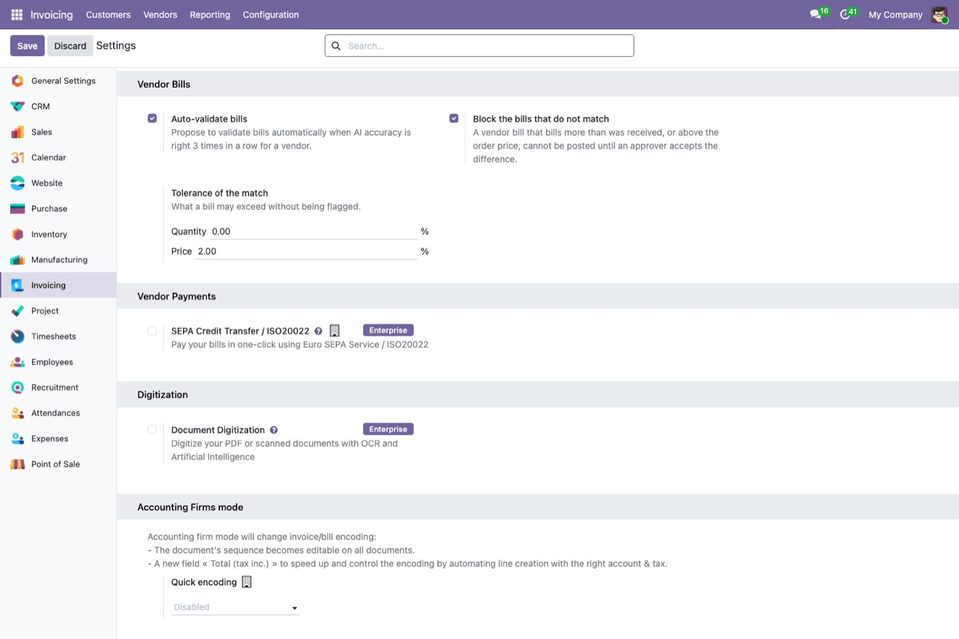Open the Reporting menu
This screenshot has height=639, width=959.
[210, 15]
